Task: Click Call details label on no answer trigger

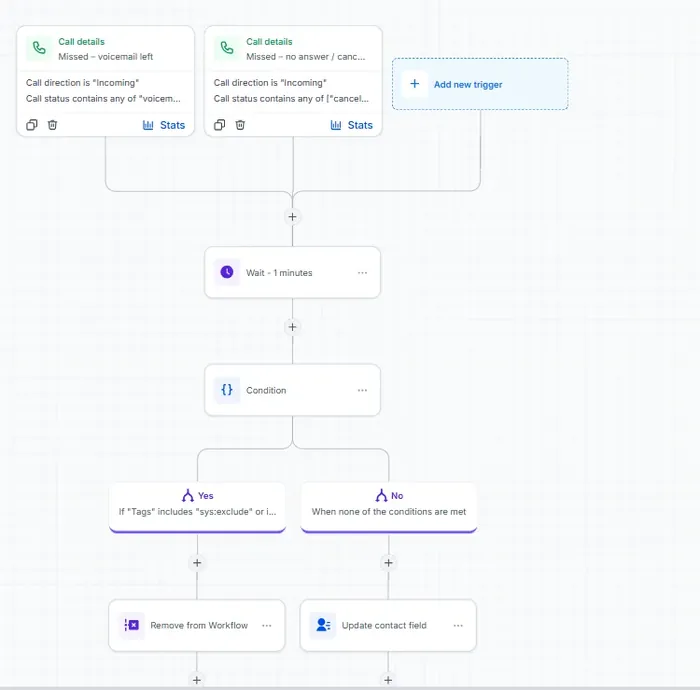Action: [269, 42]
